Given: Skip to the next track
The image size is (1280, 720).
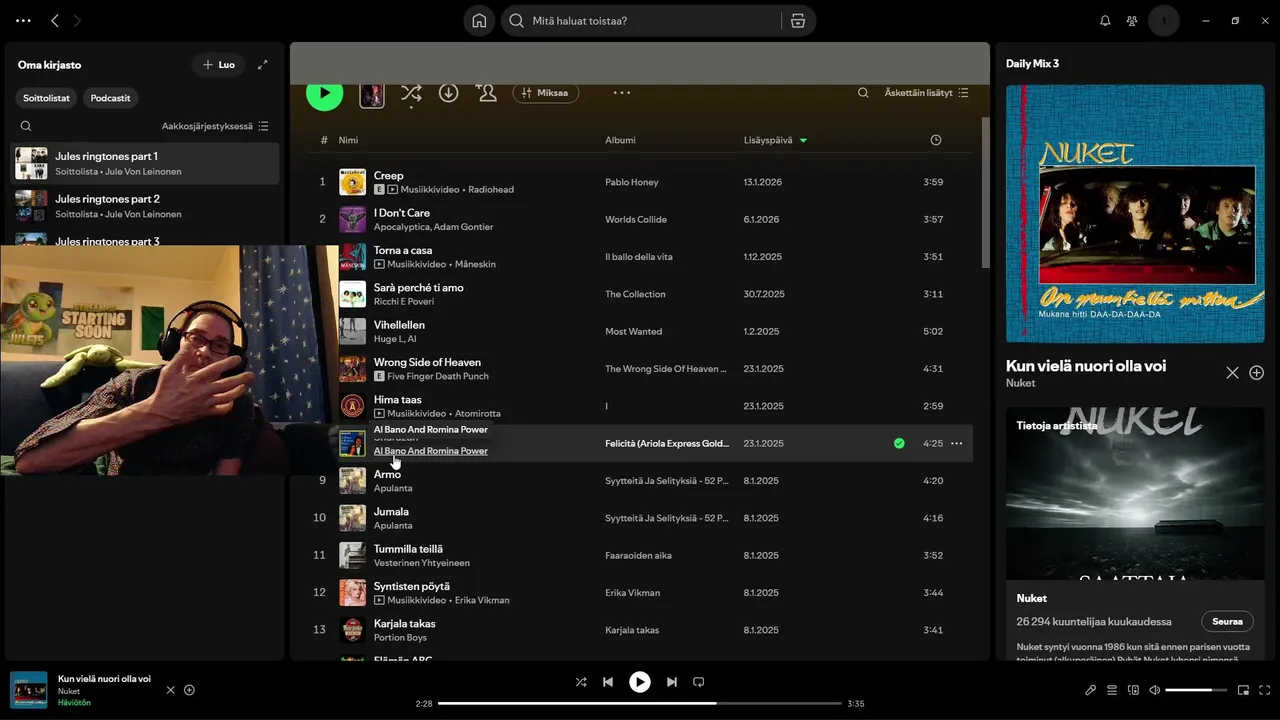Looking at the screenshot, I should [x=672, y=682].
